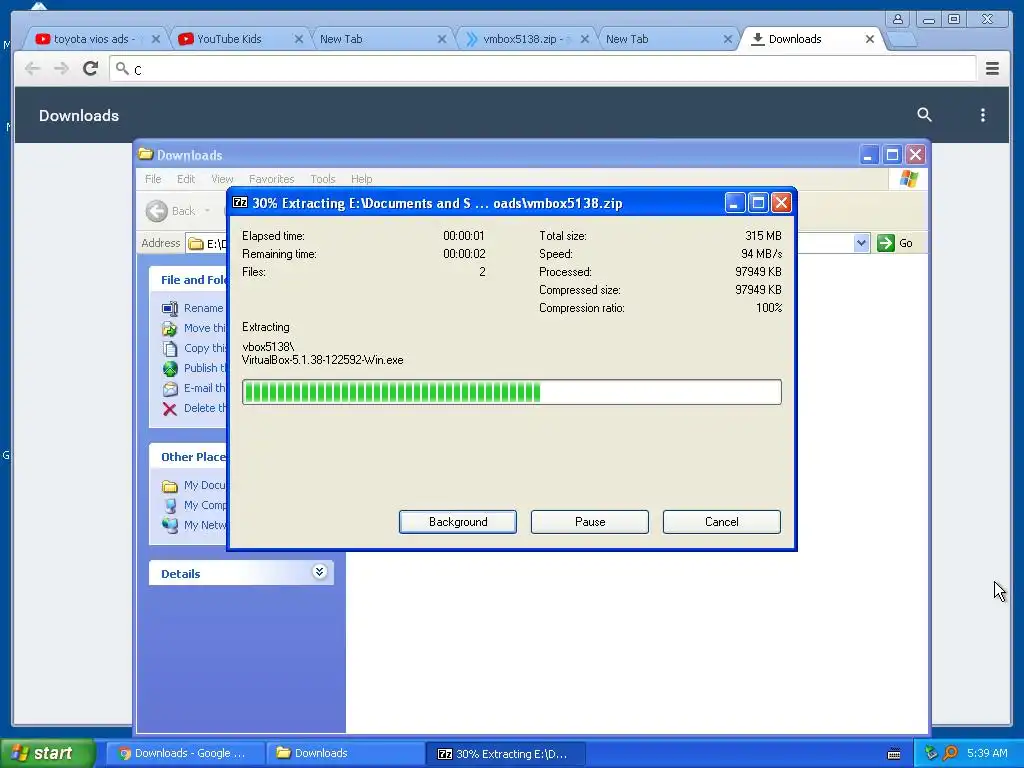The height and width of the screenshot is (768, 1024).
Task: Open the Chrome user profile button
Action: pyautogui.click(x=898, y=19)
